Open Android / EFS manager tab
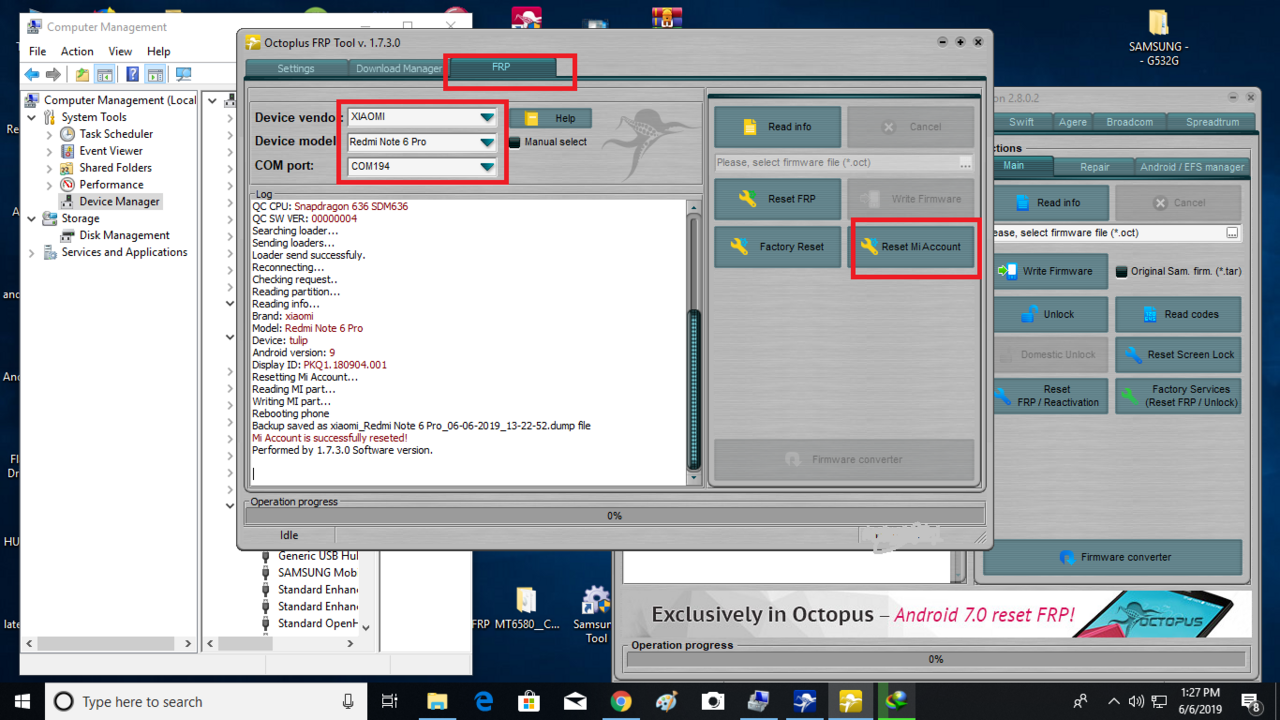The image size is (1280, 720). pyautogui.click(x=1192, y=167)
